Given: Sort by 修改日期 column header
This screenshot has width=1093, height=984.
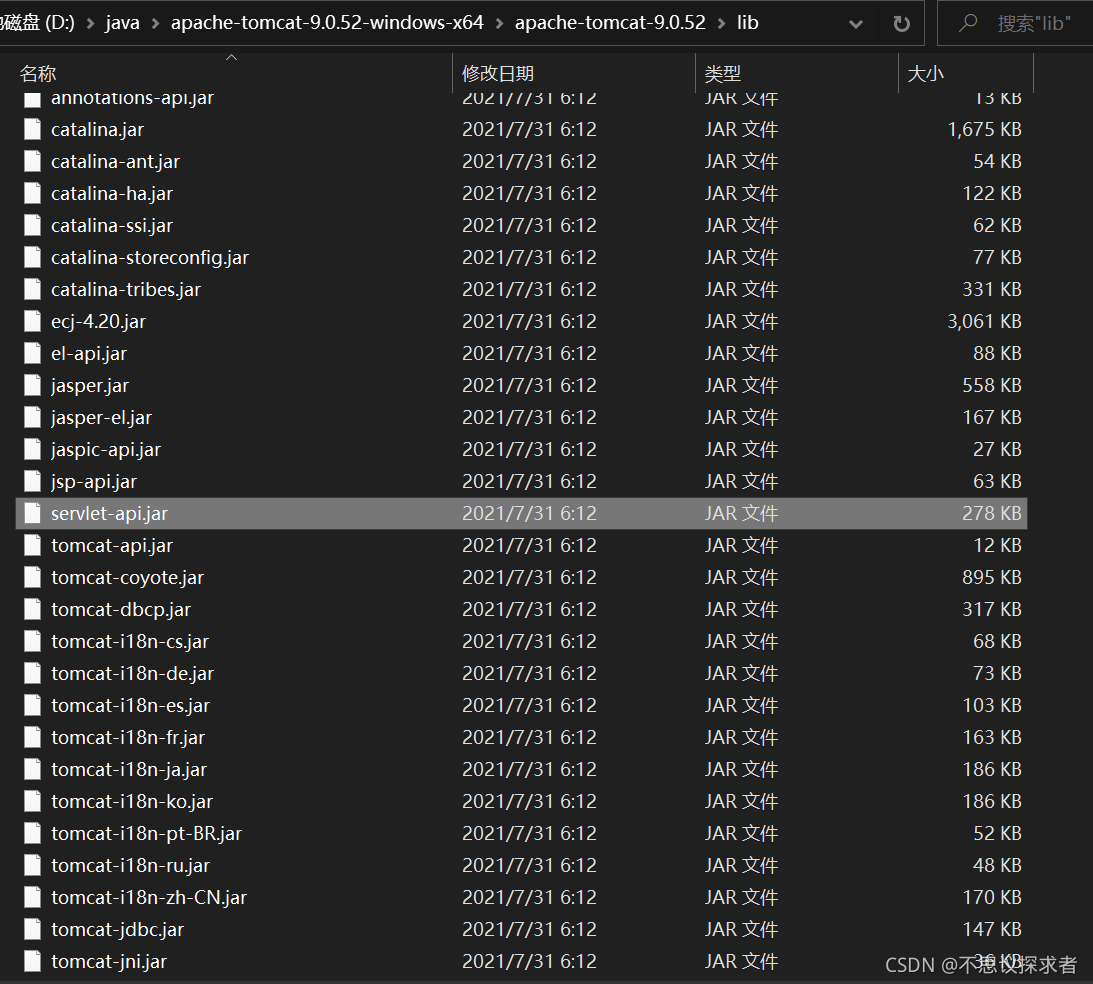Looking at the screenshot, I should click(x=574, y=73).
